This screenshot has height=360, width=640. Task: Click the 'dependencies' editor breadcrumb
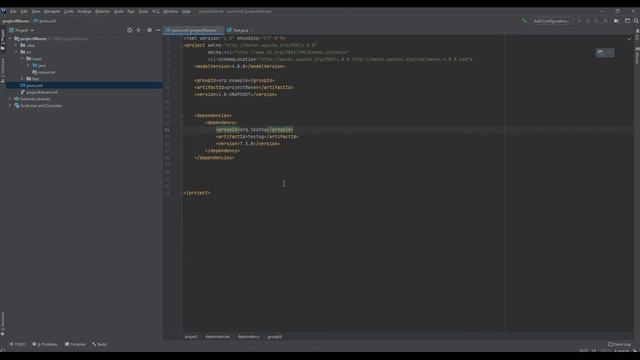218,337
